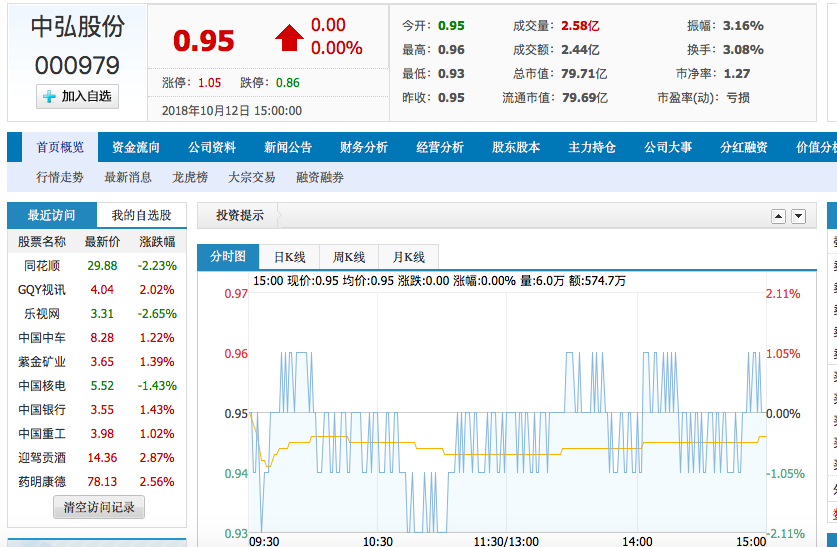
Task: Select 分时图 chart tab
Action: click(x=228, y=257)
